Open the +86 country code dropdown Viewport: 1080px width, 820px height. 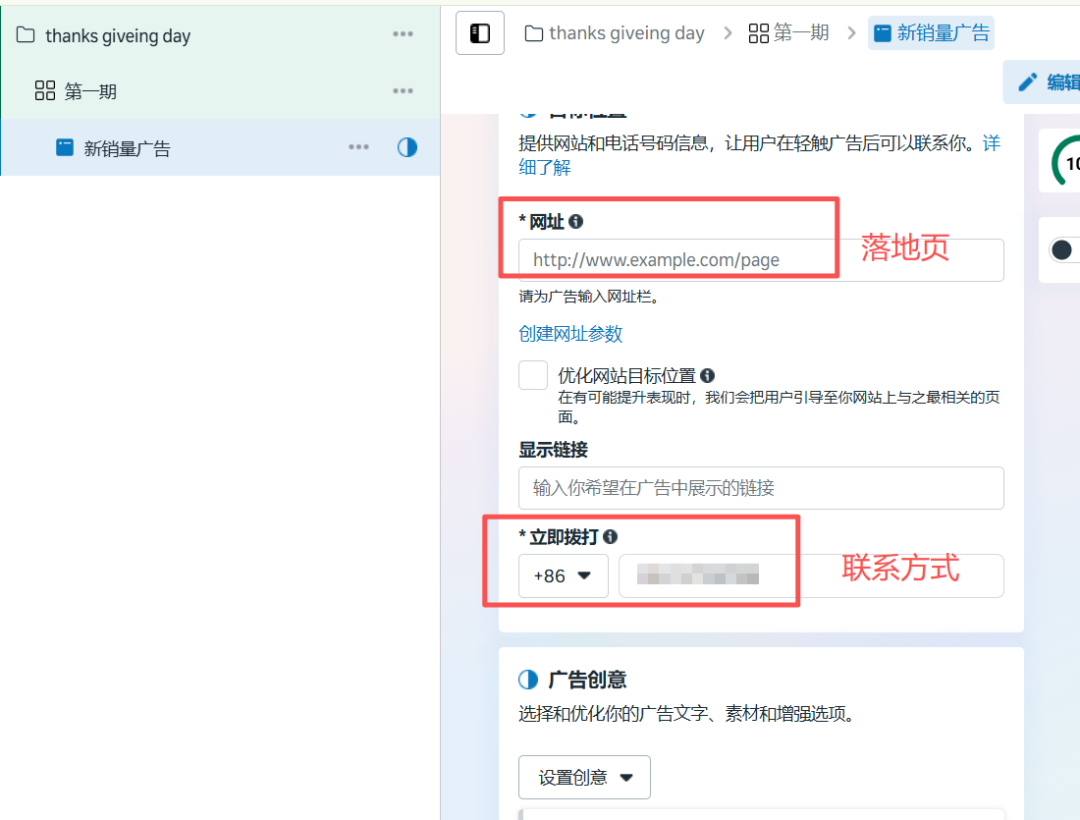click(563, 576)
